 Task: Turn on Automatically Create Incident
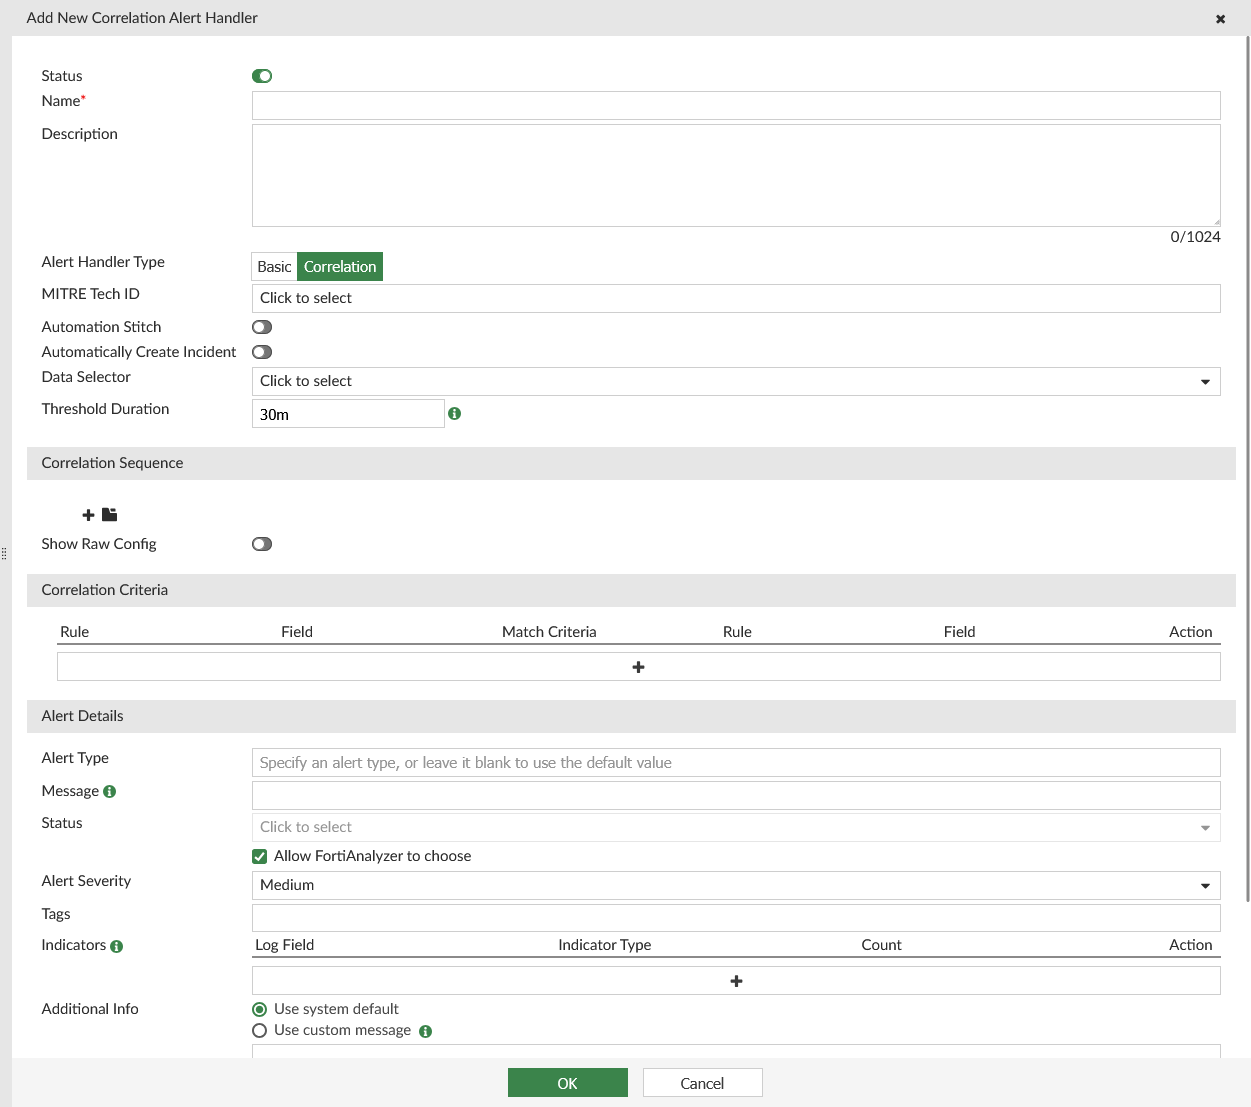(x=262, y=352)
